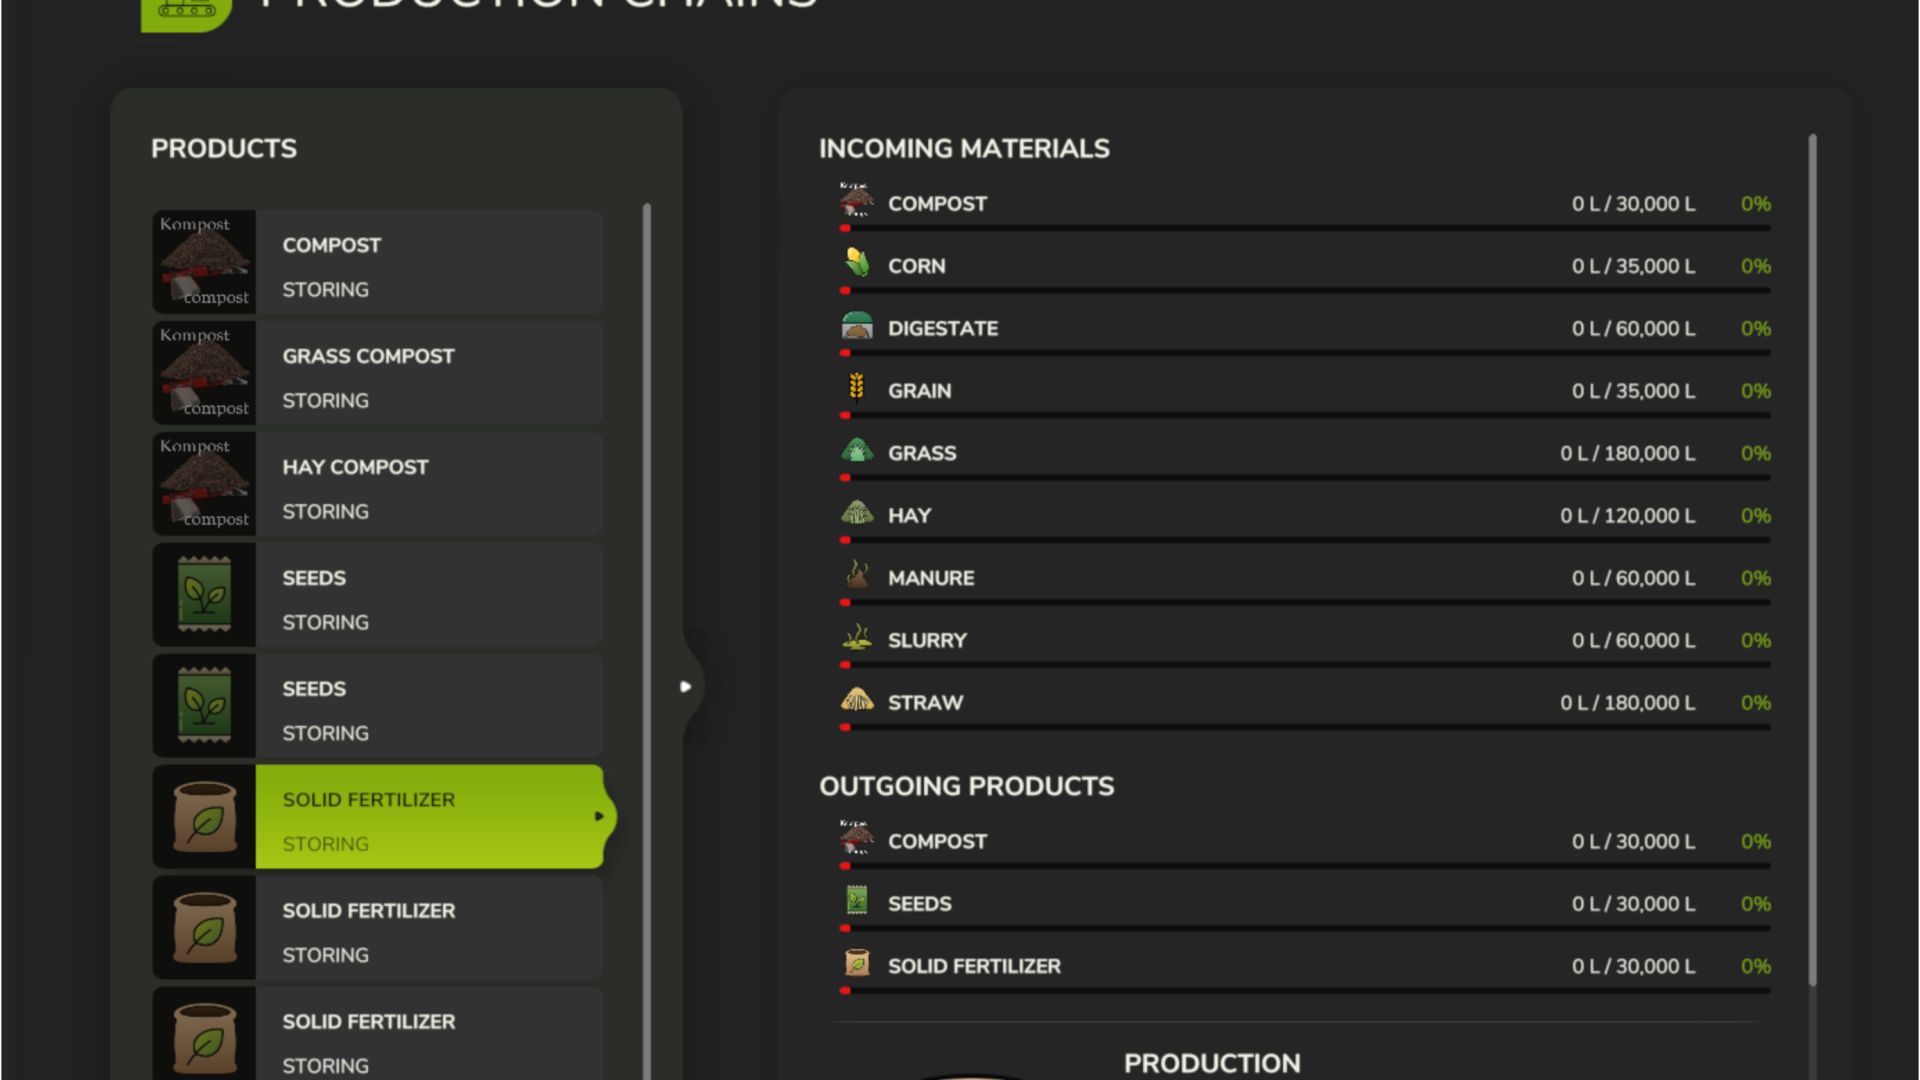Click the outgoing Seeds bag icon
The height and width of the screenshot is (1080, 1920).
(857, 901)
